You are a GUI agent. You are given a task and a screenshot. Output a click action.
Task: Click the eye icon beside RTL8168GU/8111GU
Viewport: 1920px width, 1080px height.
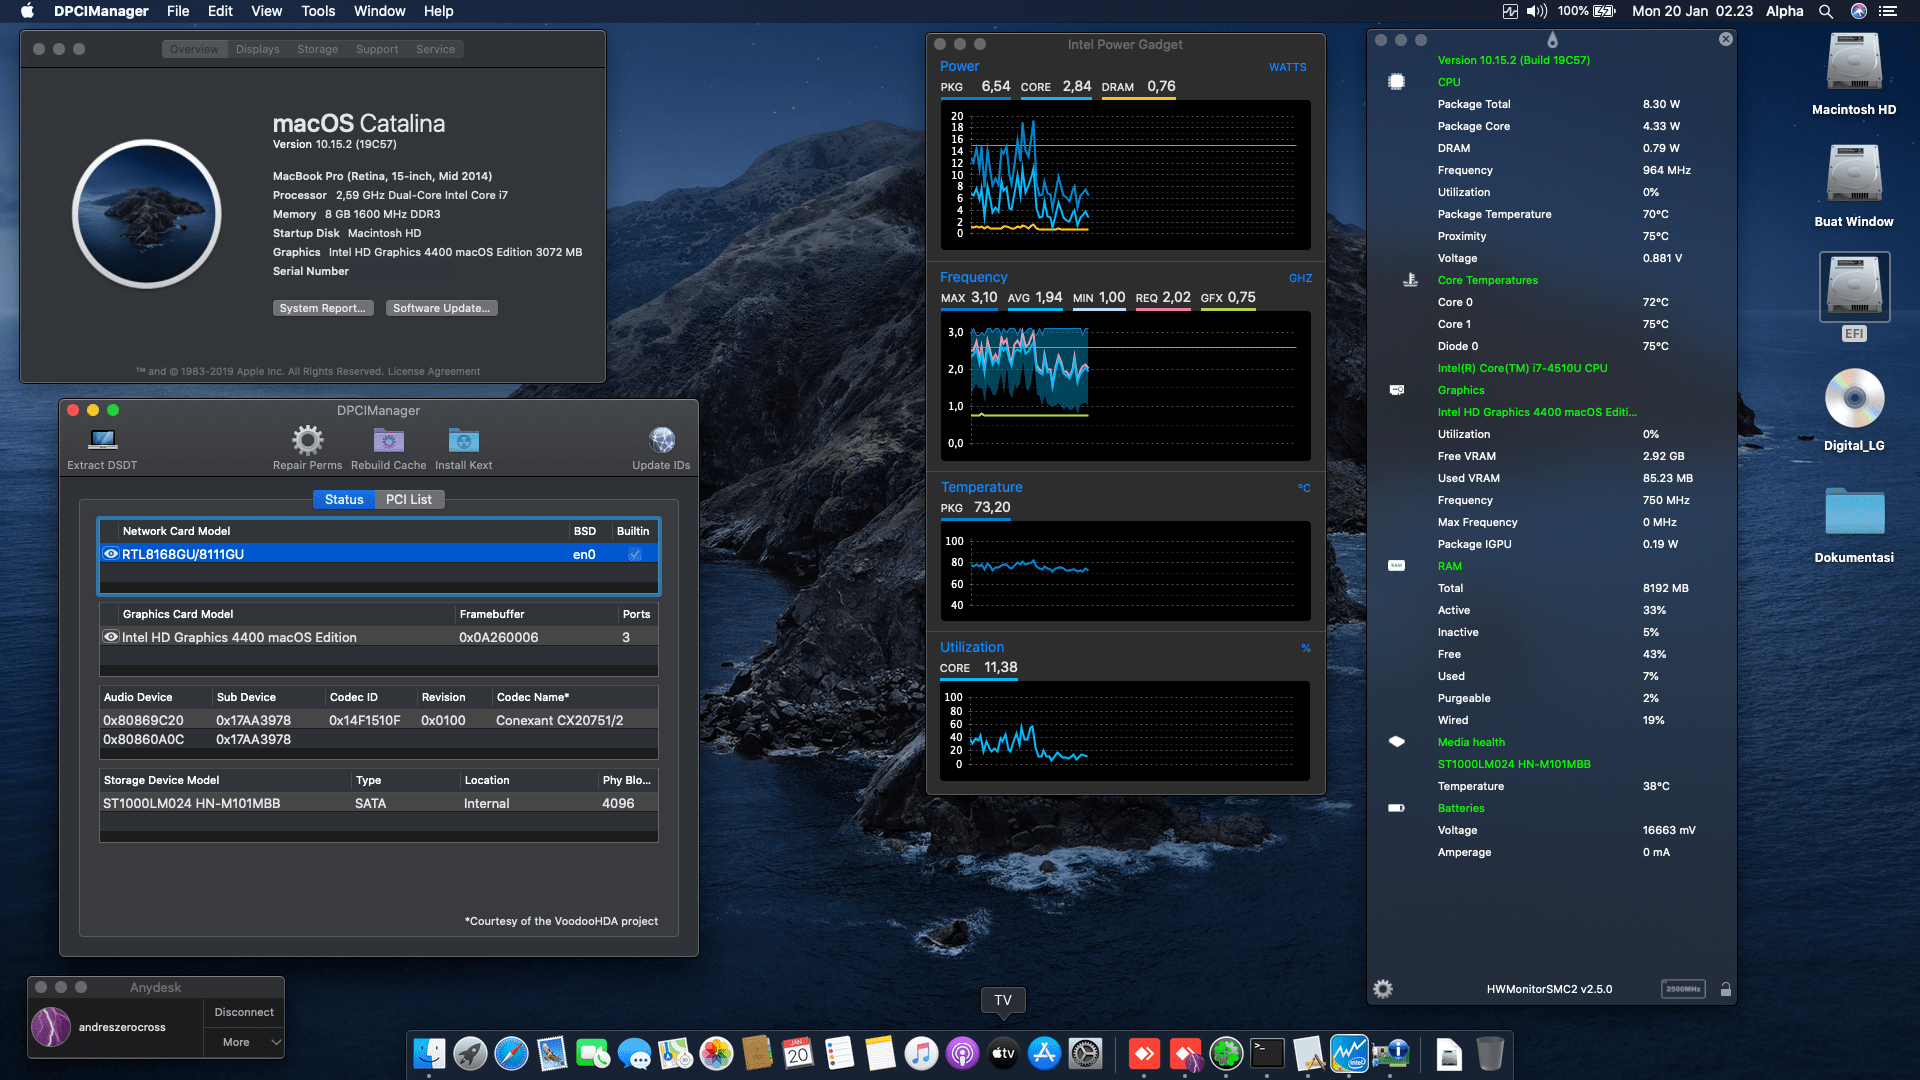click(x=111, y=554)
